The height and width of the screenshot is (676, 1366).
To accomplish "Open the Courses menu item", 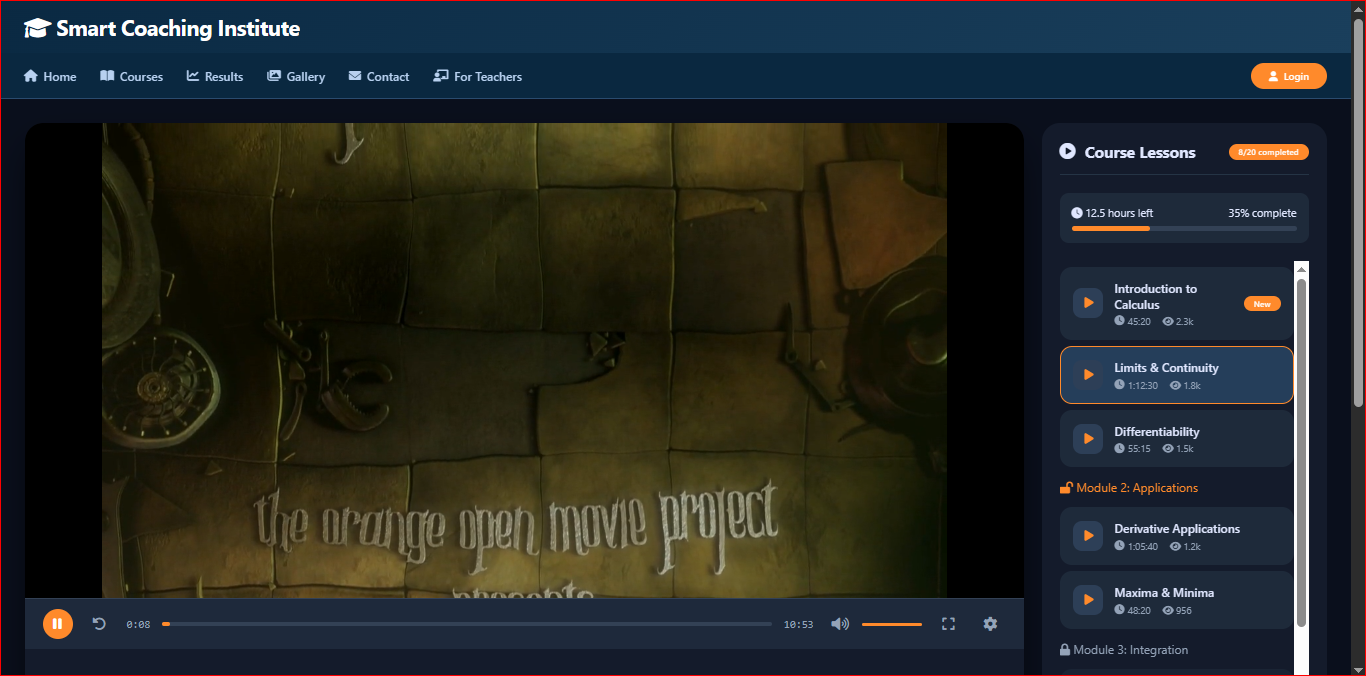I will click(x=131, y=77).
